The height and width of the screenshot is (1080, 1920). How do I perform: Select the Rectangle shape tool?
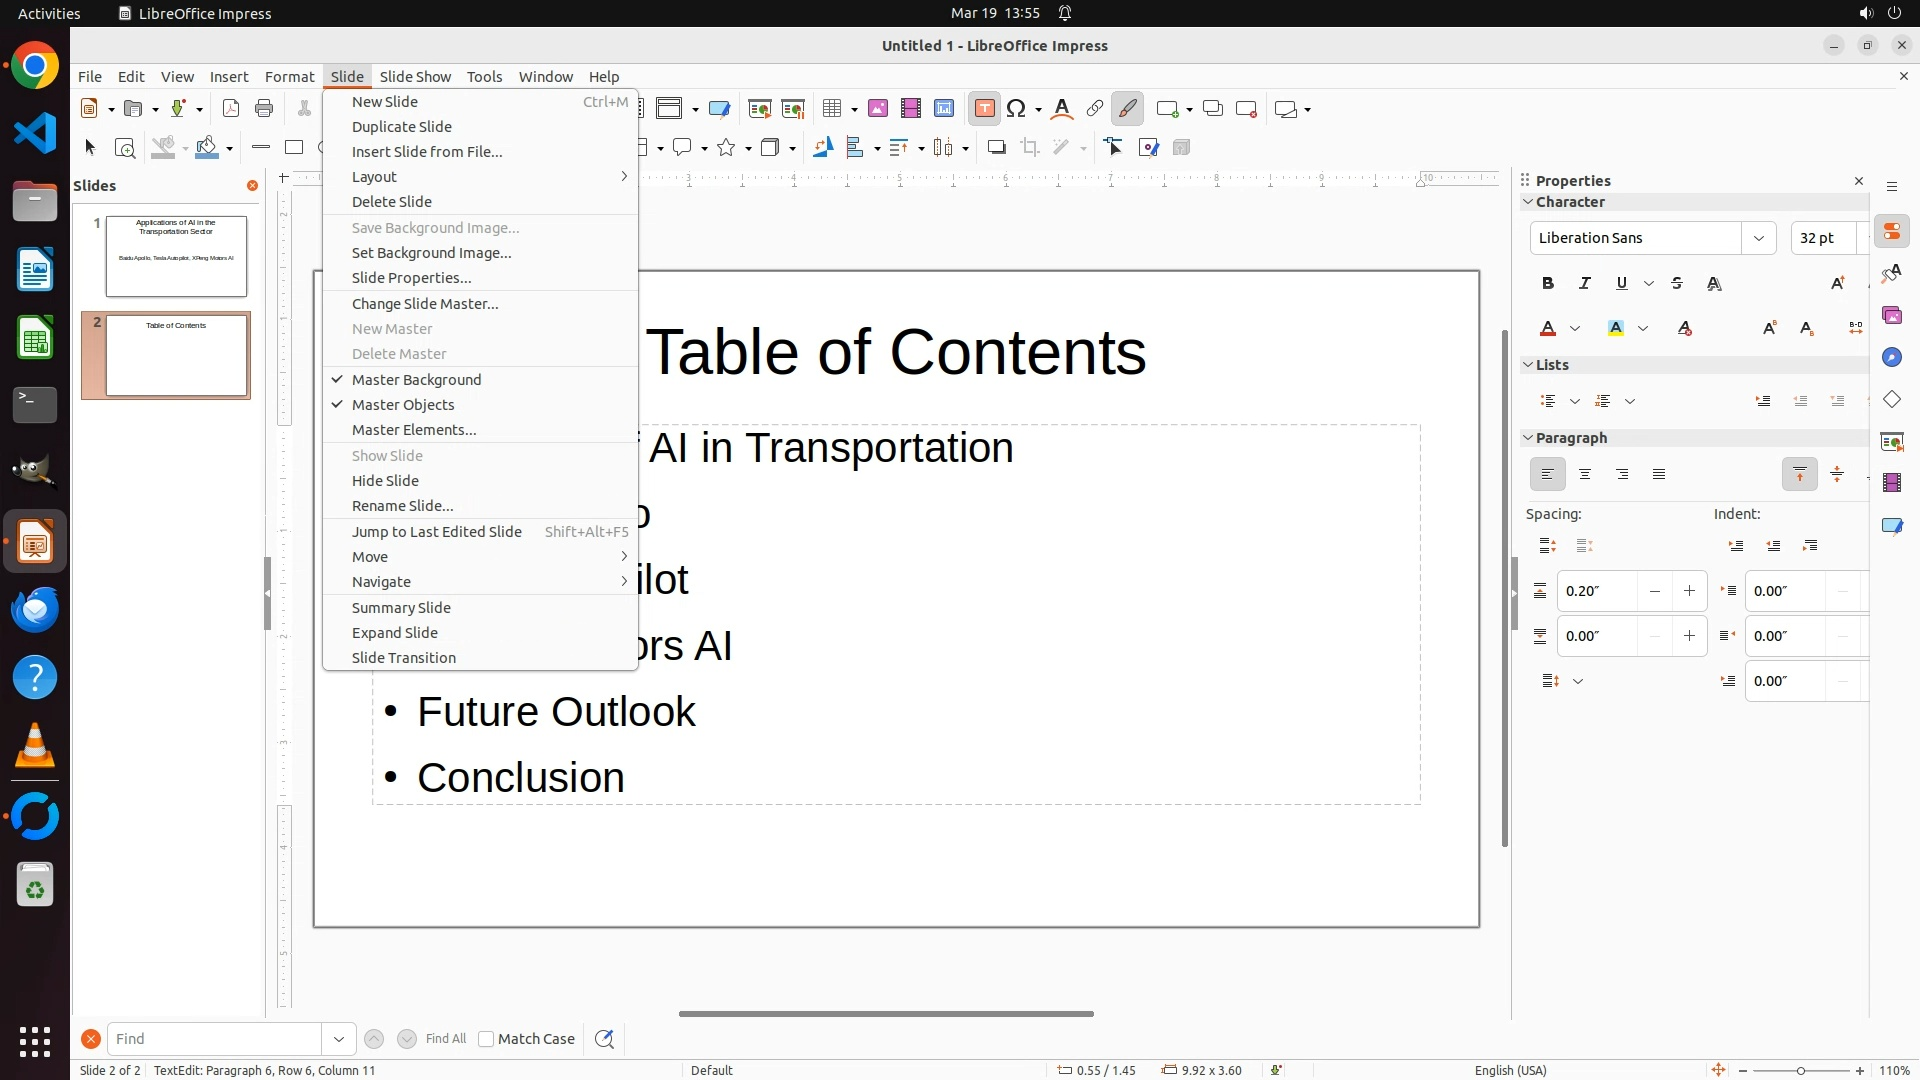(294, 148)
